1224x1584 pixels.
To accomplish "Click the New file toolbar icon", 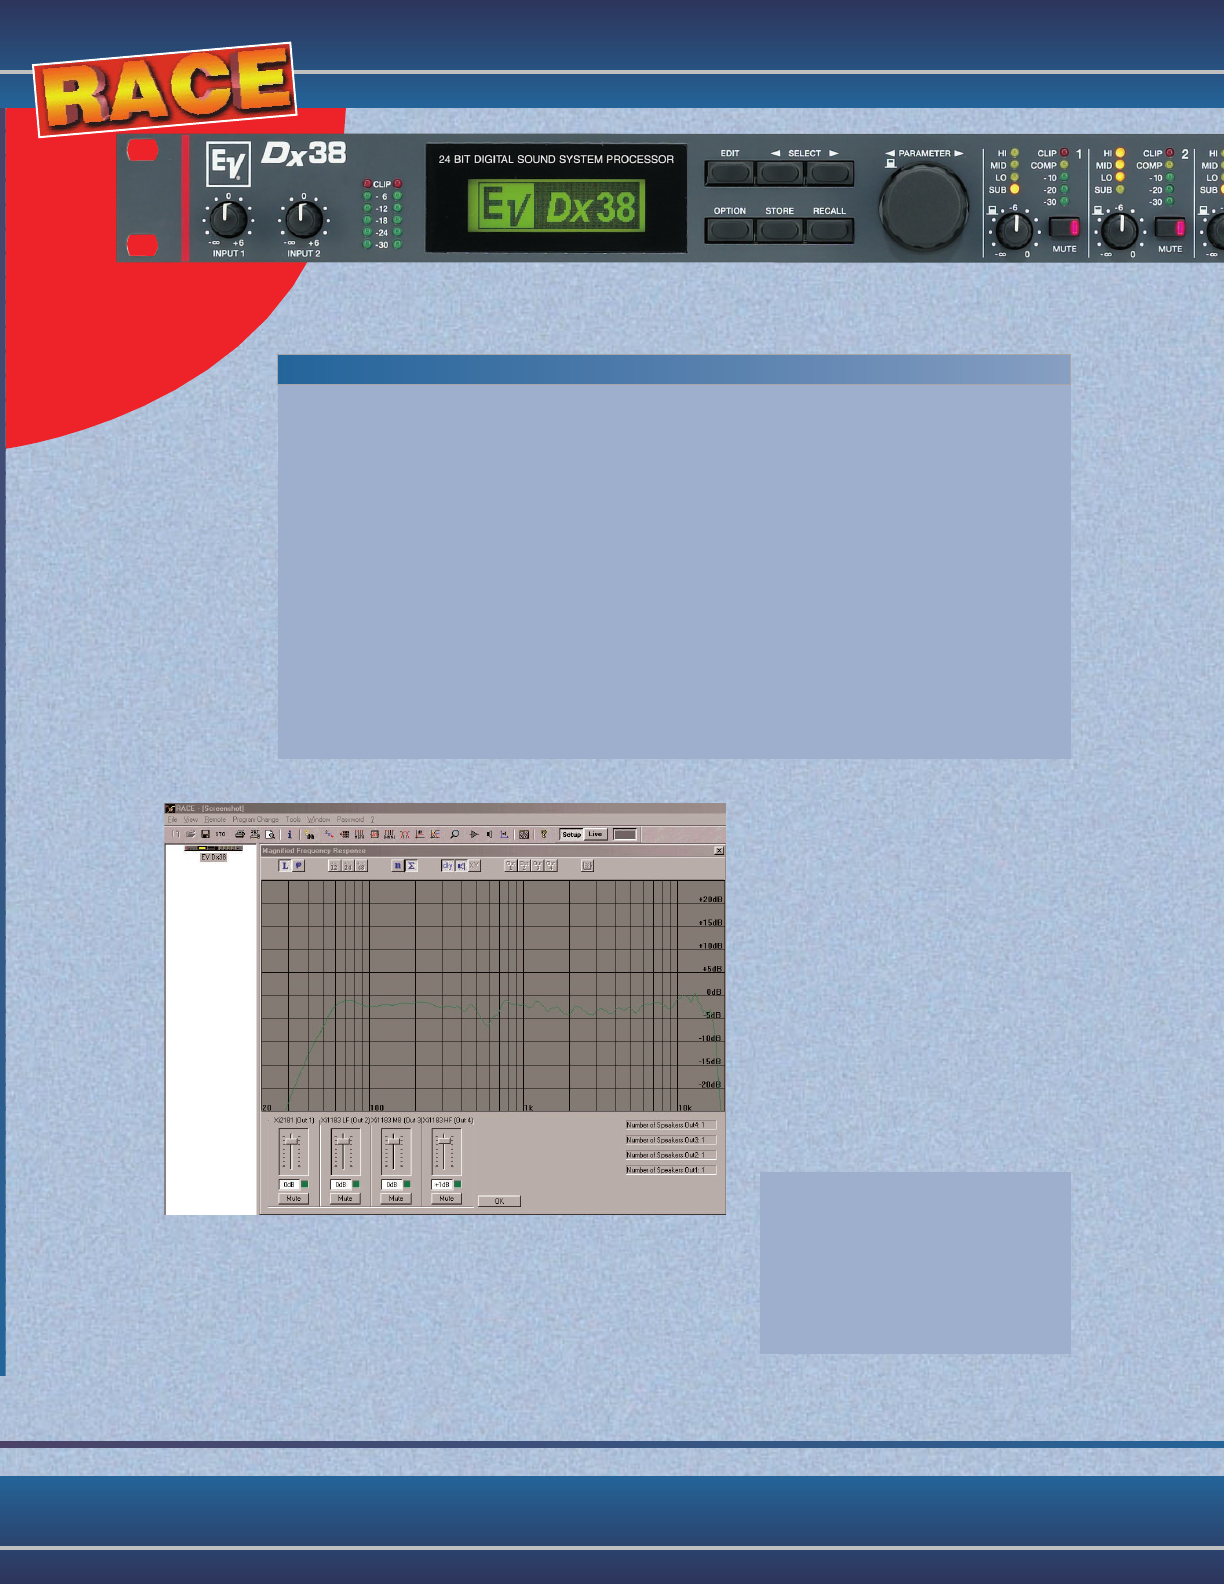I will click(x=176, y=834).
